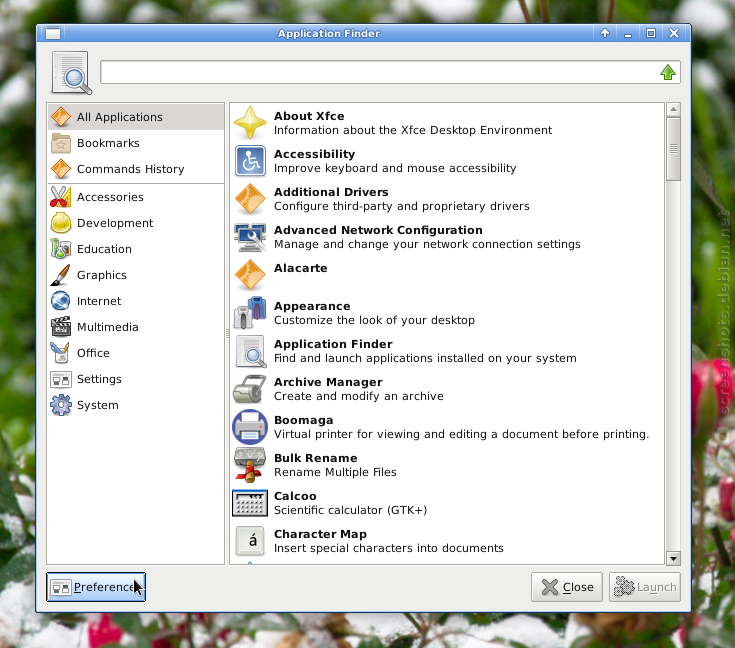Click the Additional Drivers icon
The image size is (735, 648).
(250, 199)
